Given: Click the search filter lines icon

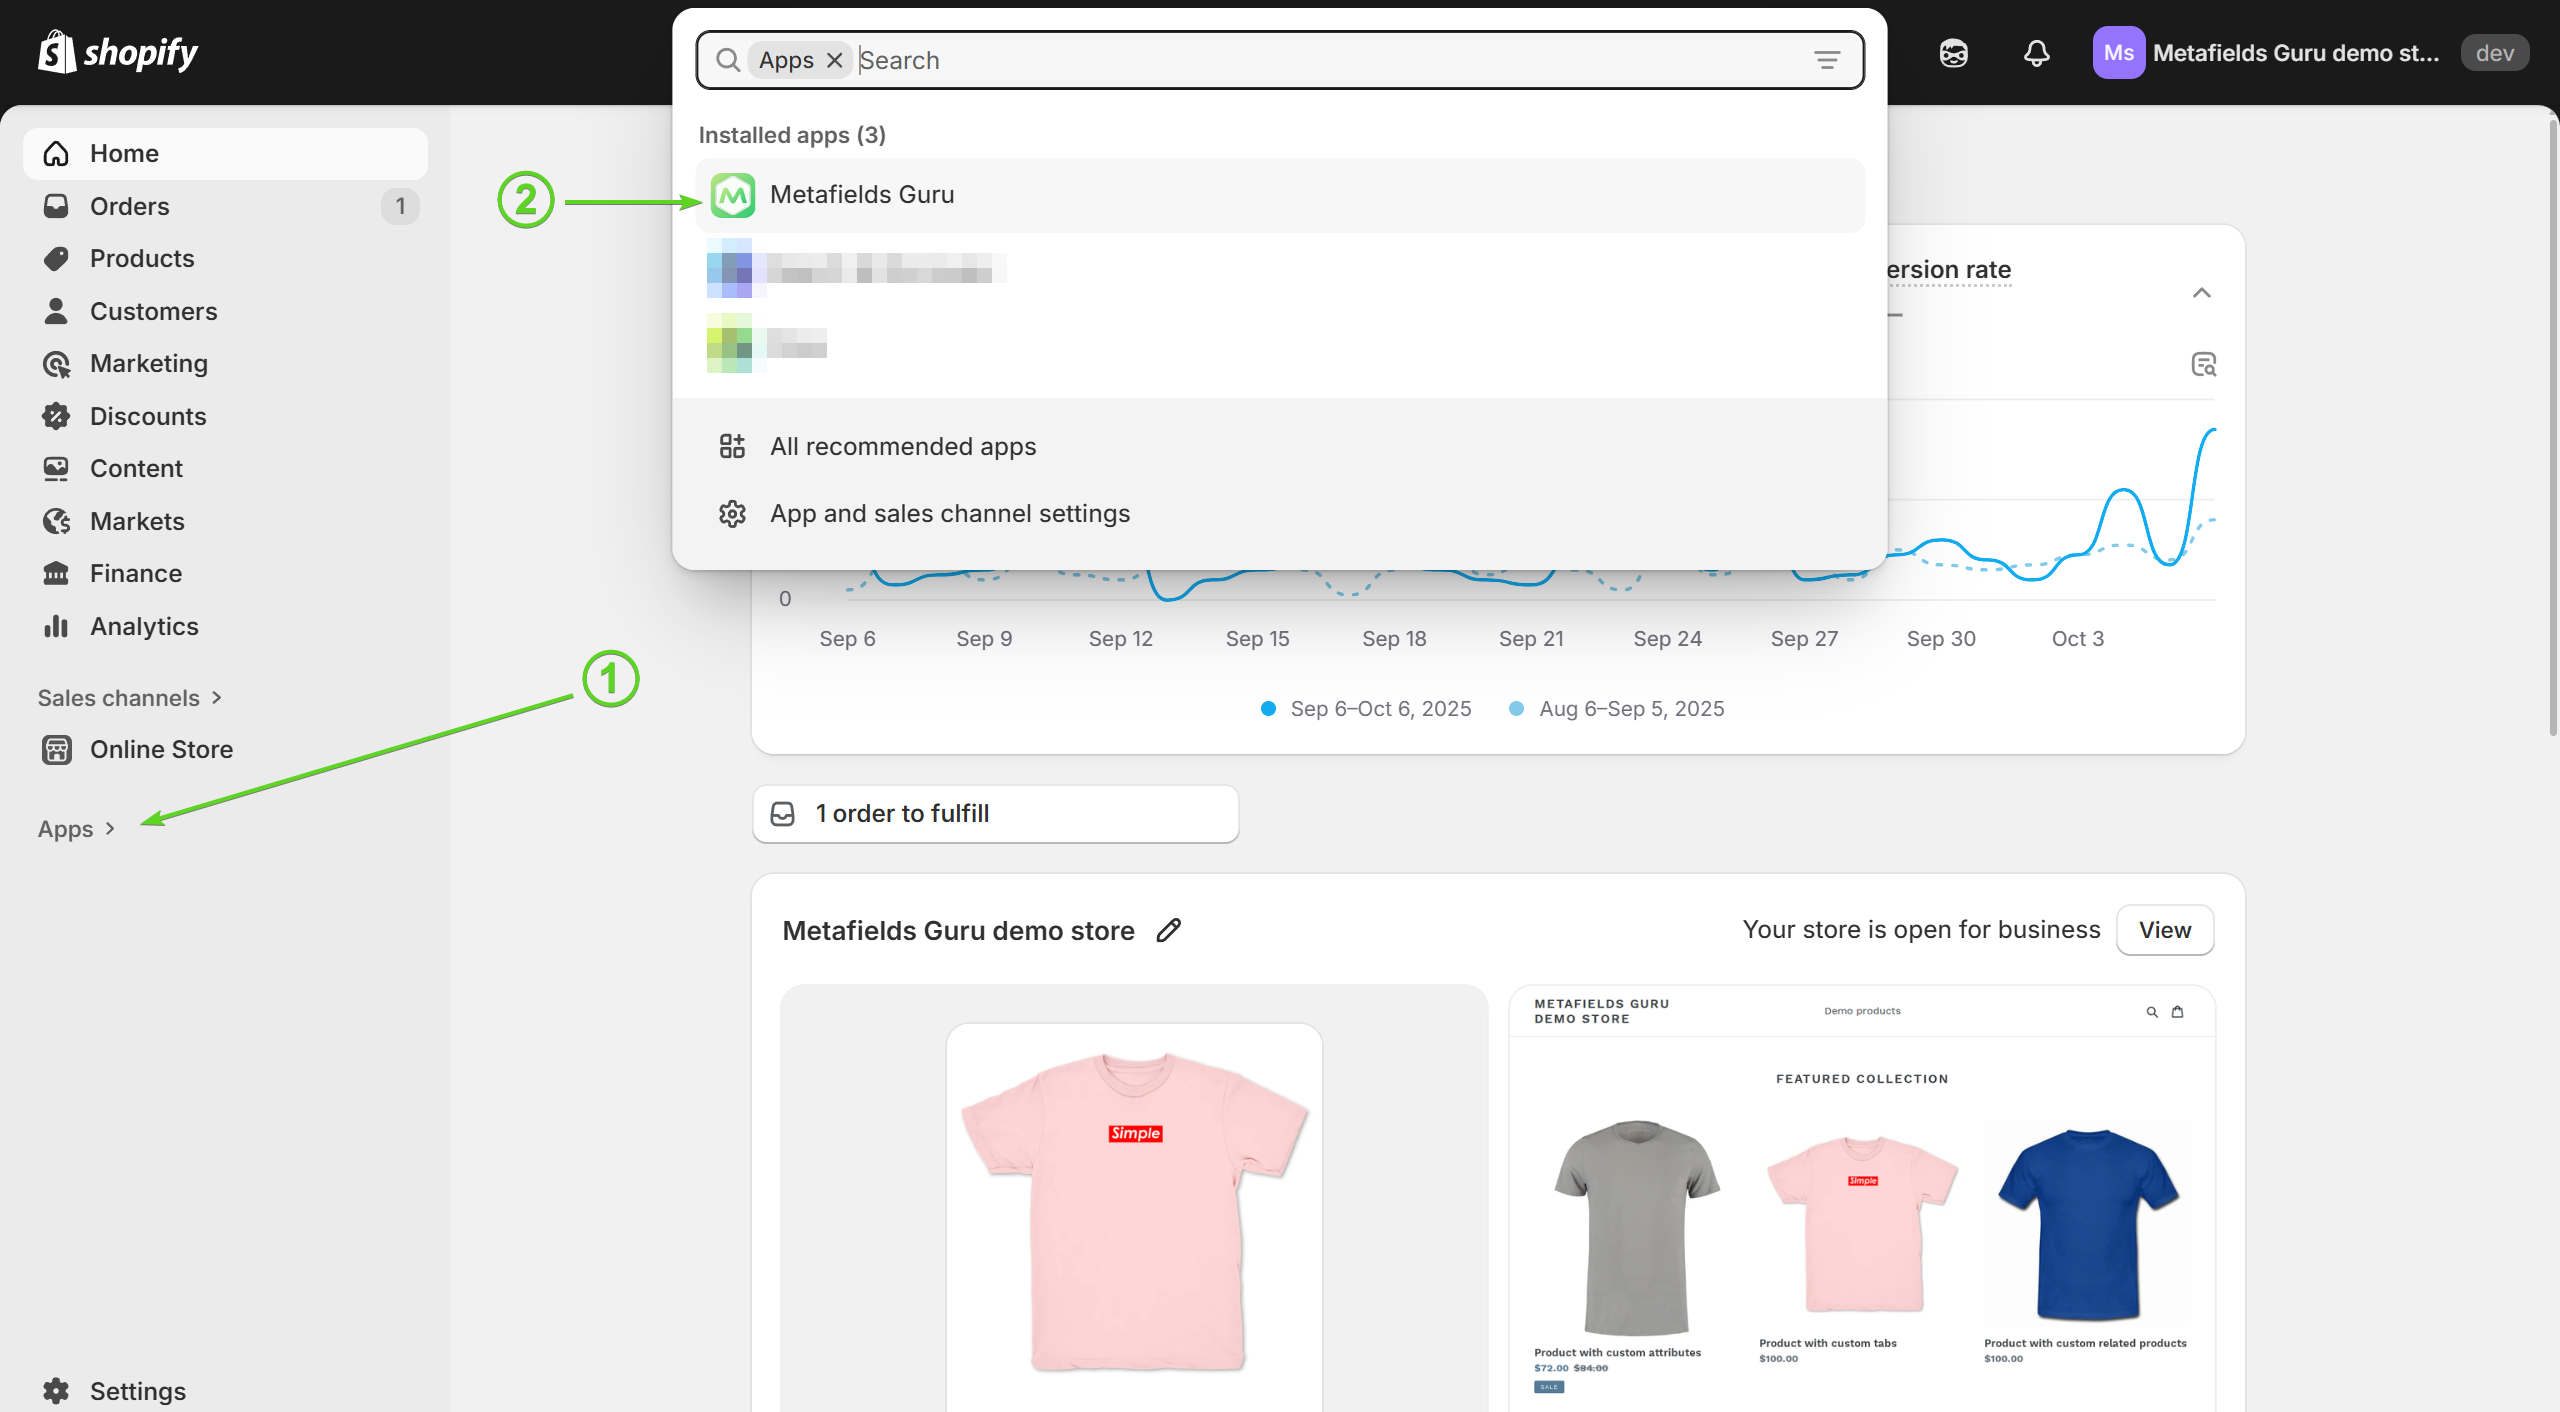Looking at the screenshot, I should 1827,60.
